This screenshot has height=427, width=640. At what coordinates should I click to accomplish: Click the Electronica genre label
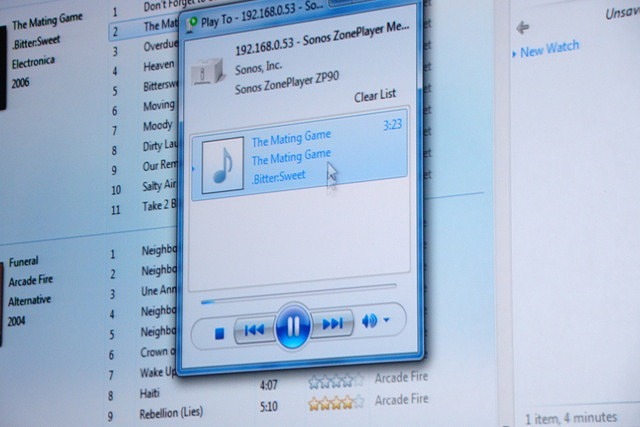(33, 62)
